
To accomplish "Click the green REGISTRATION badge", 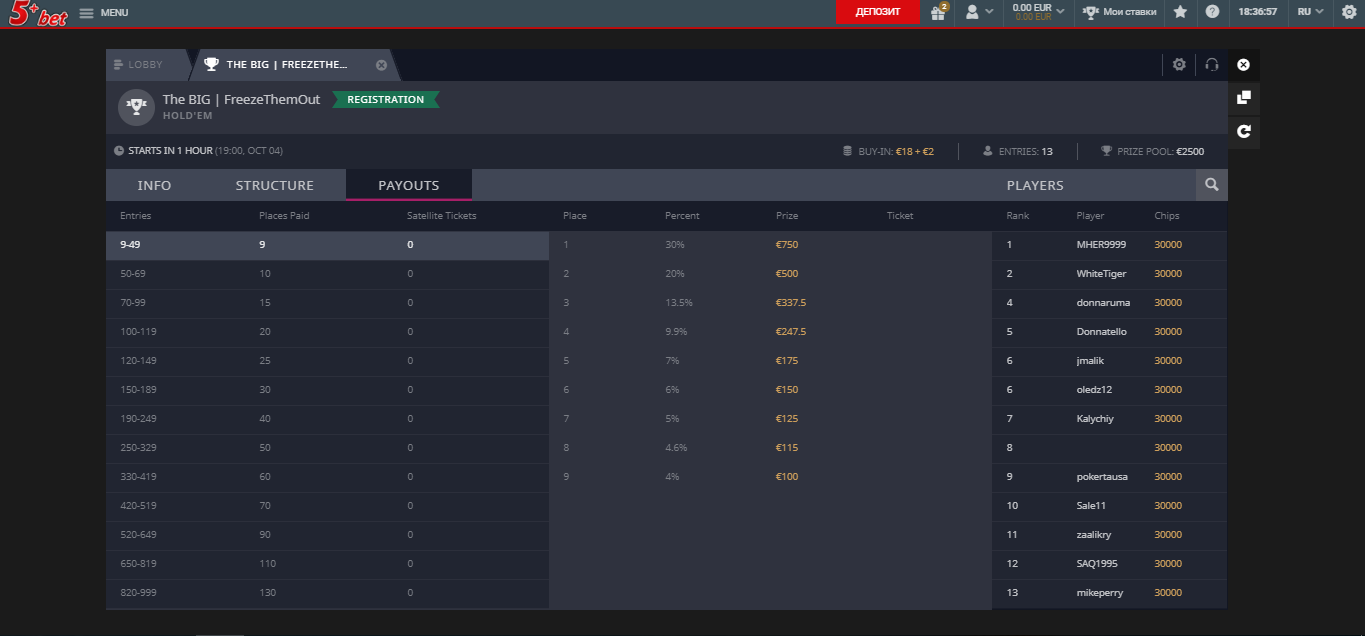I will [x=386, y=100].
